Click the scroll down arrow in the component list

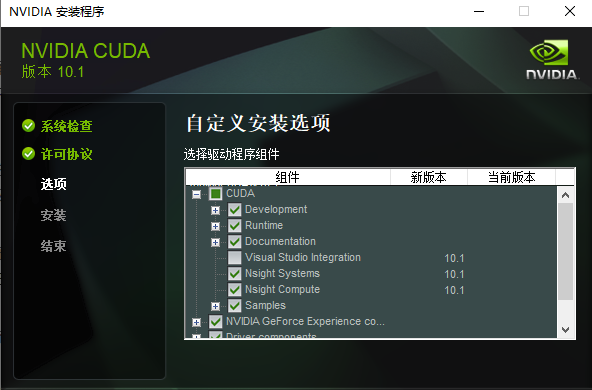click(x=565, y=330)
